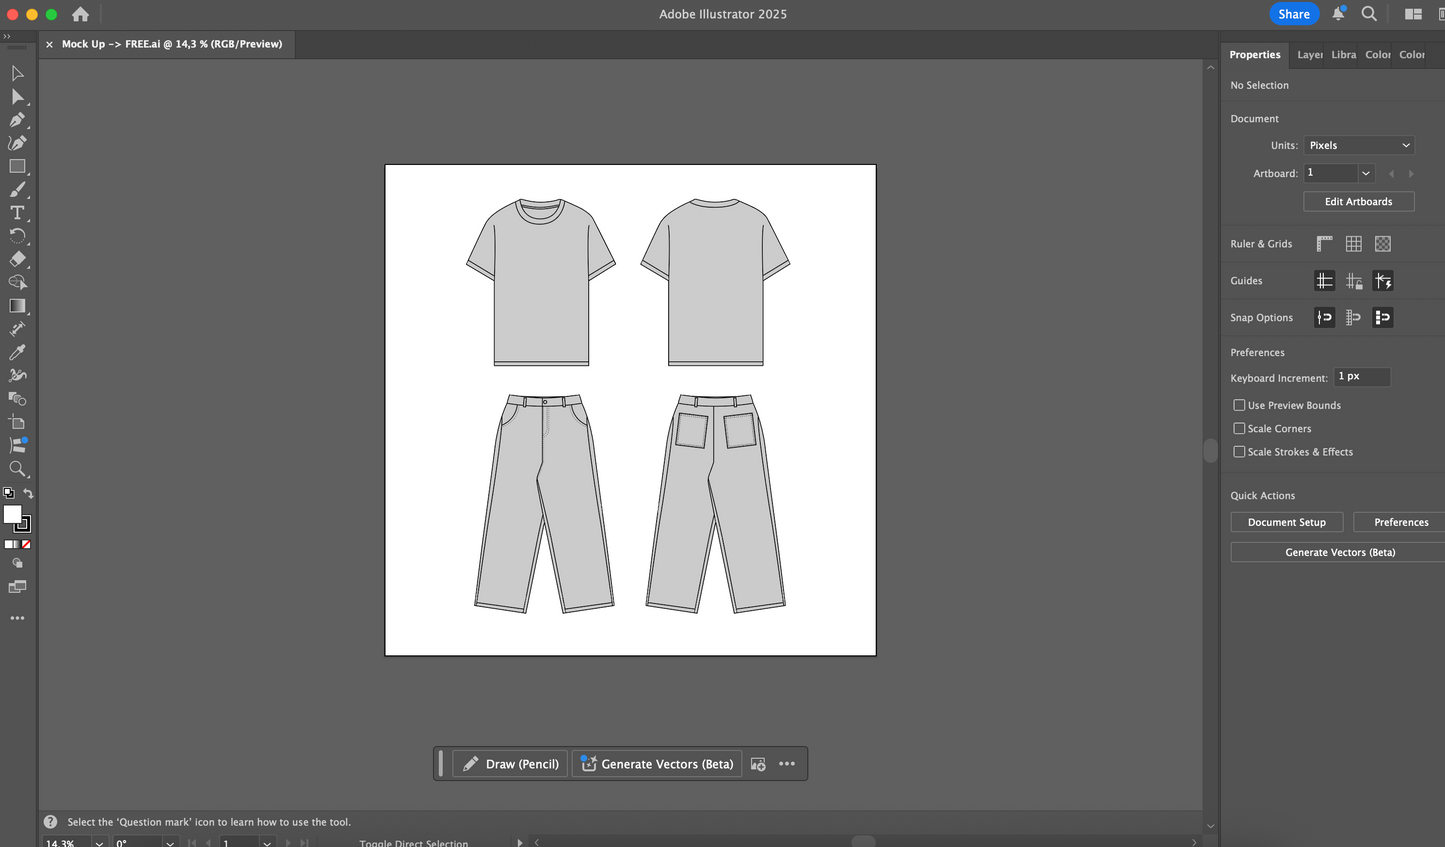The width and height of the screenshot is (1445, 847).
Task: Open the Rulers & Grids ruler icon
Action: 1324,243
